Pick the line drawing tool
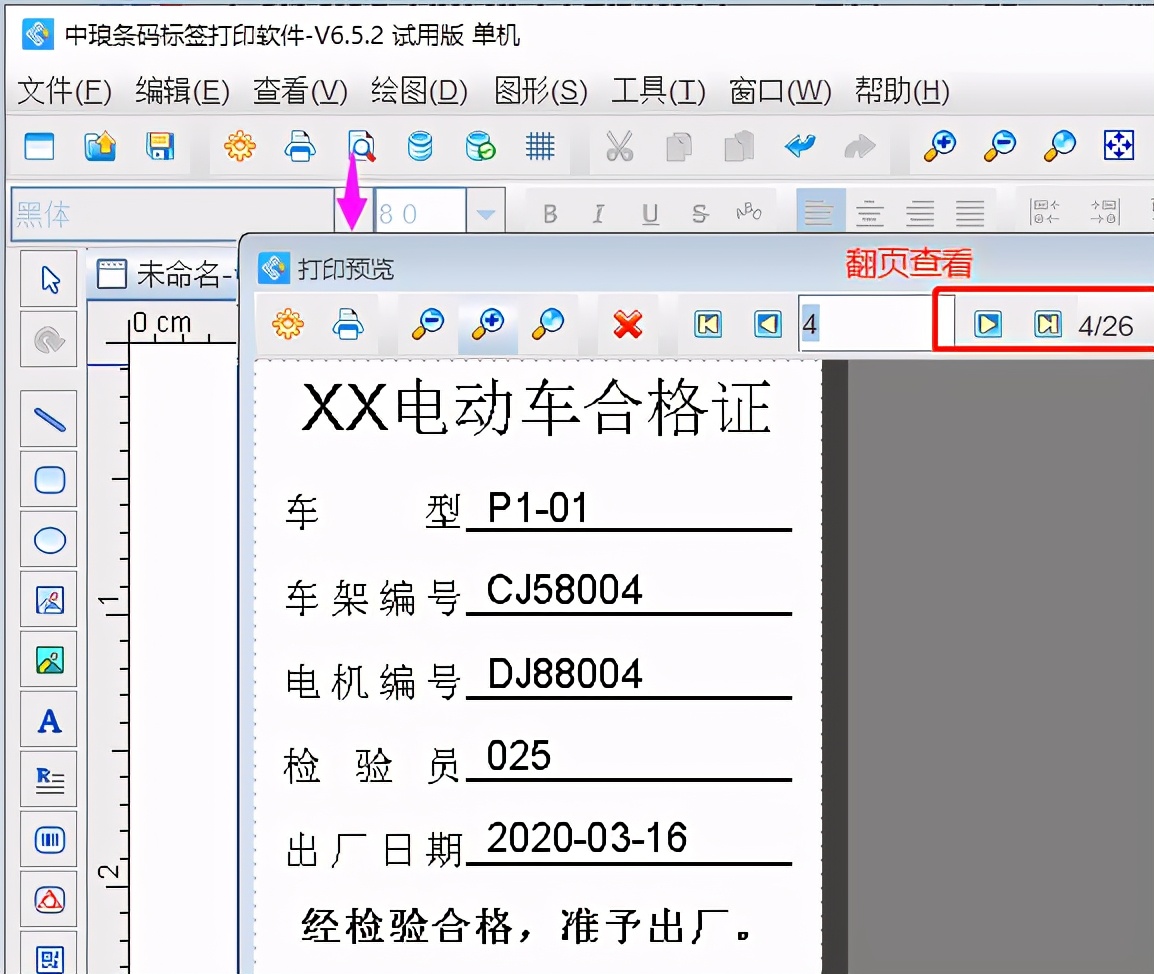1154x974 pixels. coord(49,419)
